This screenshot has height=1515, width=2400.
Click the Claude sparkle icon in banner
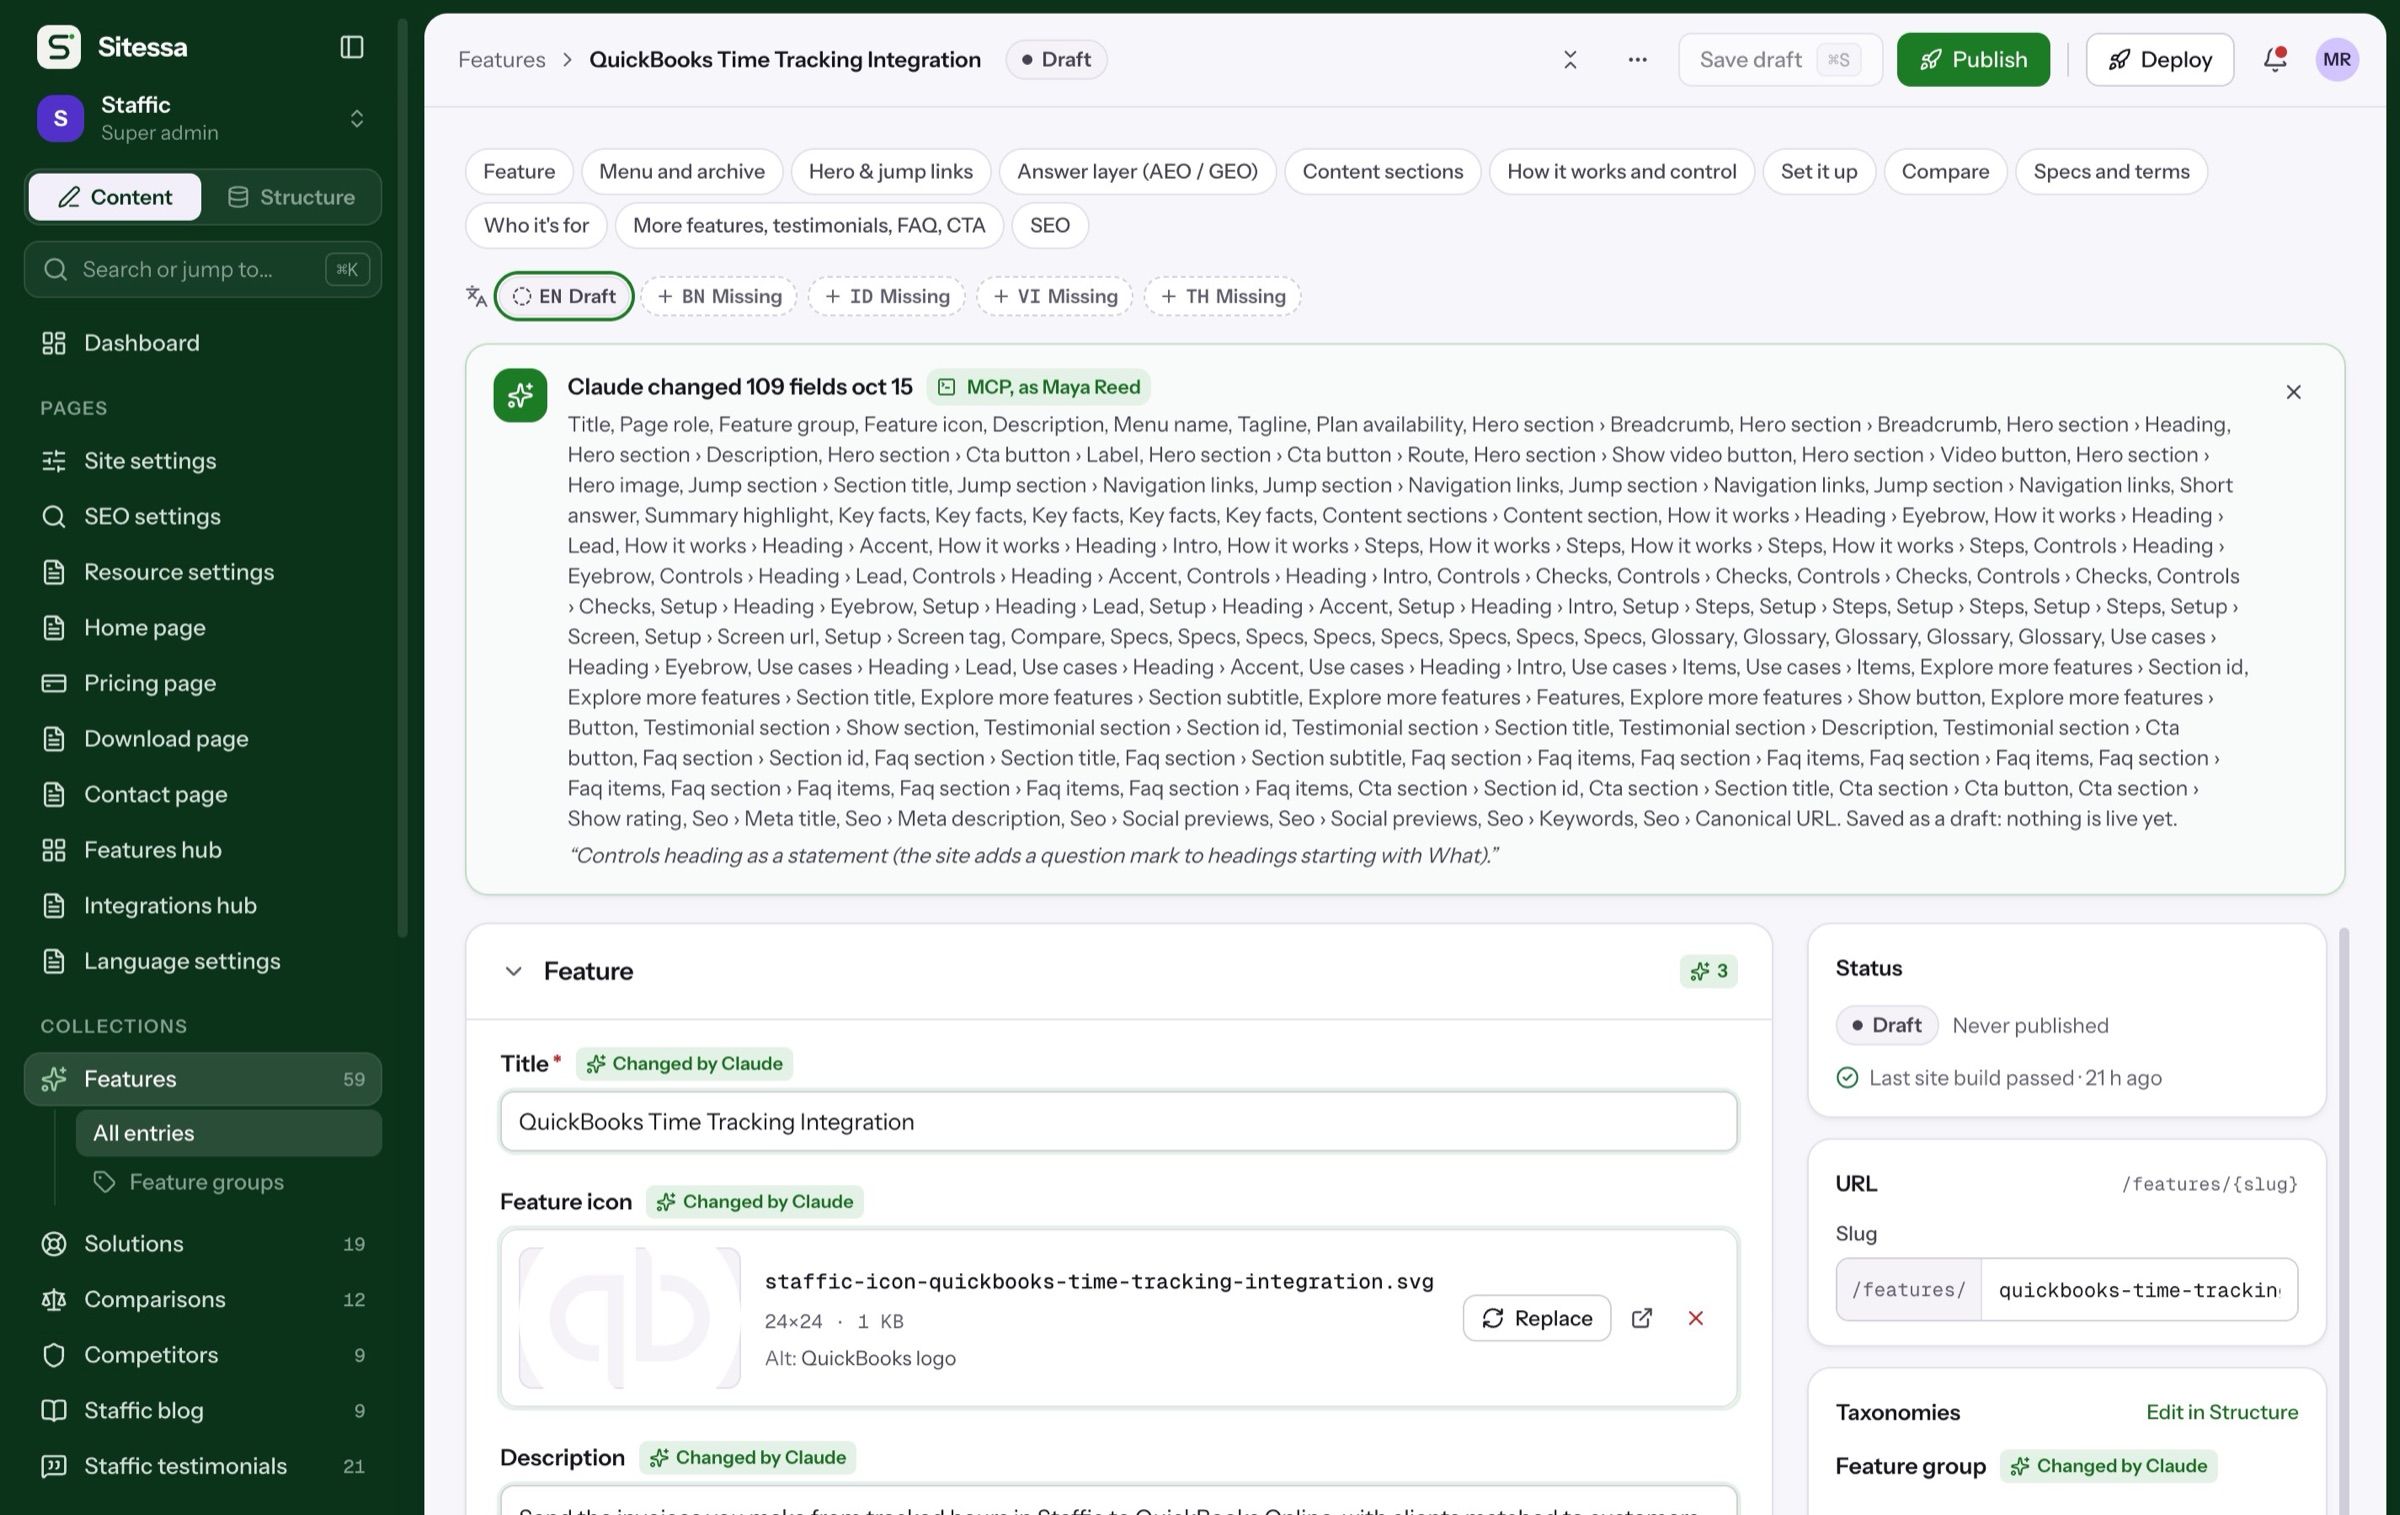520,395
